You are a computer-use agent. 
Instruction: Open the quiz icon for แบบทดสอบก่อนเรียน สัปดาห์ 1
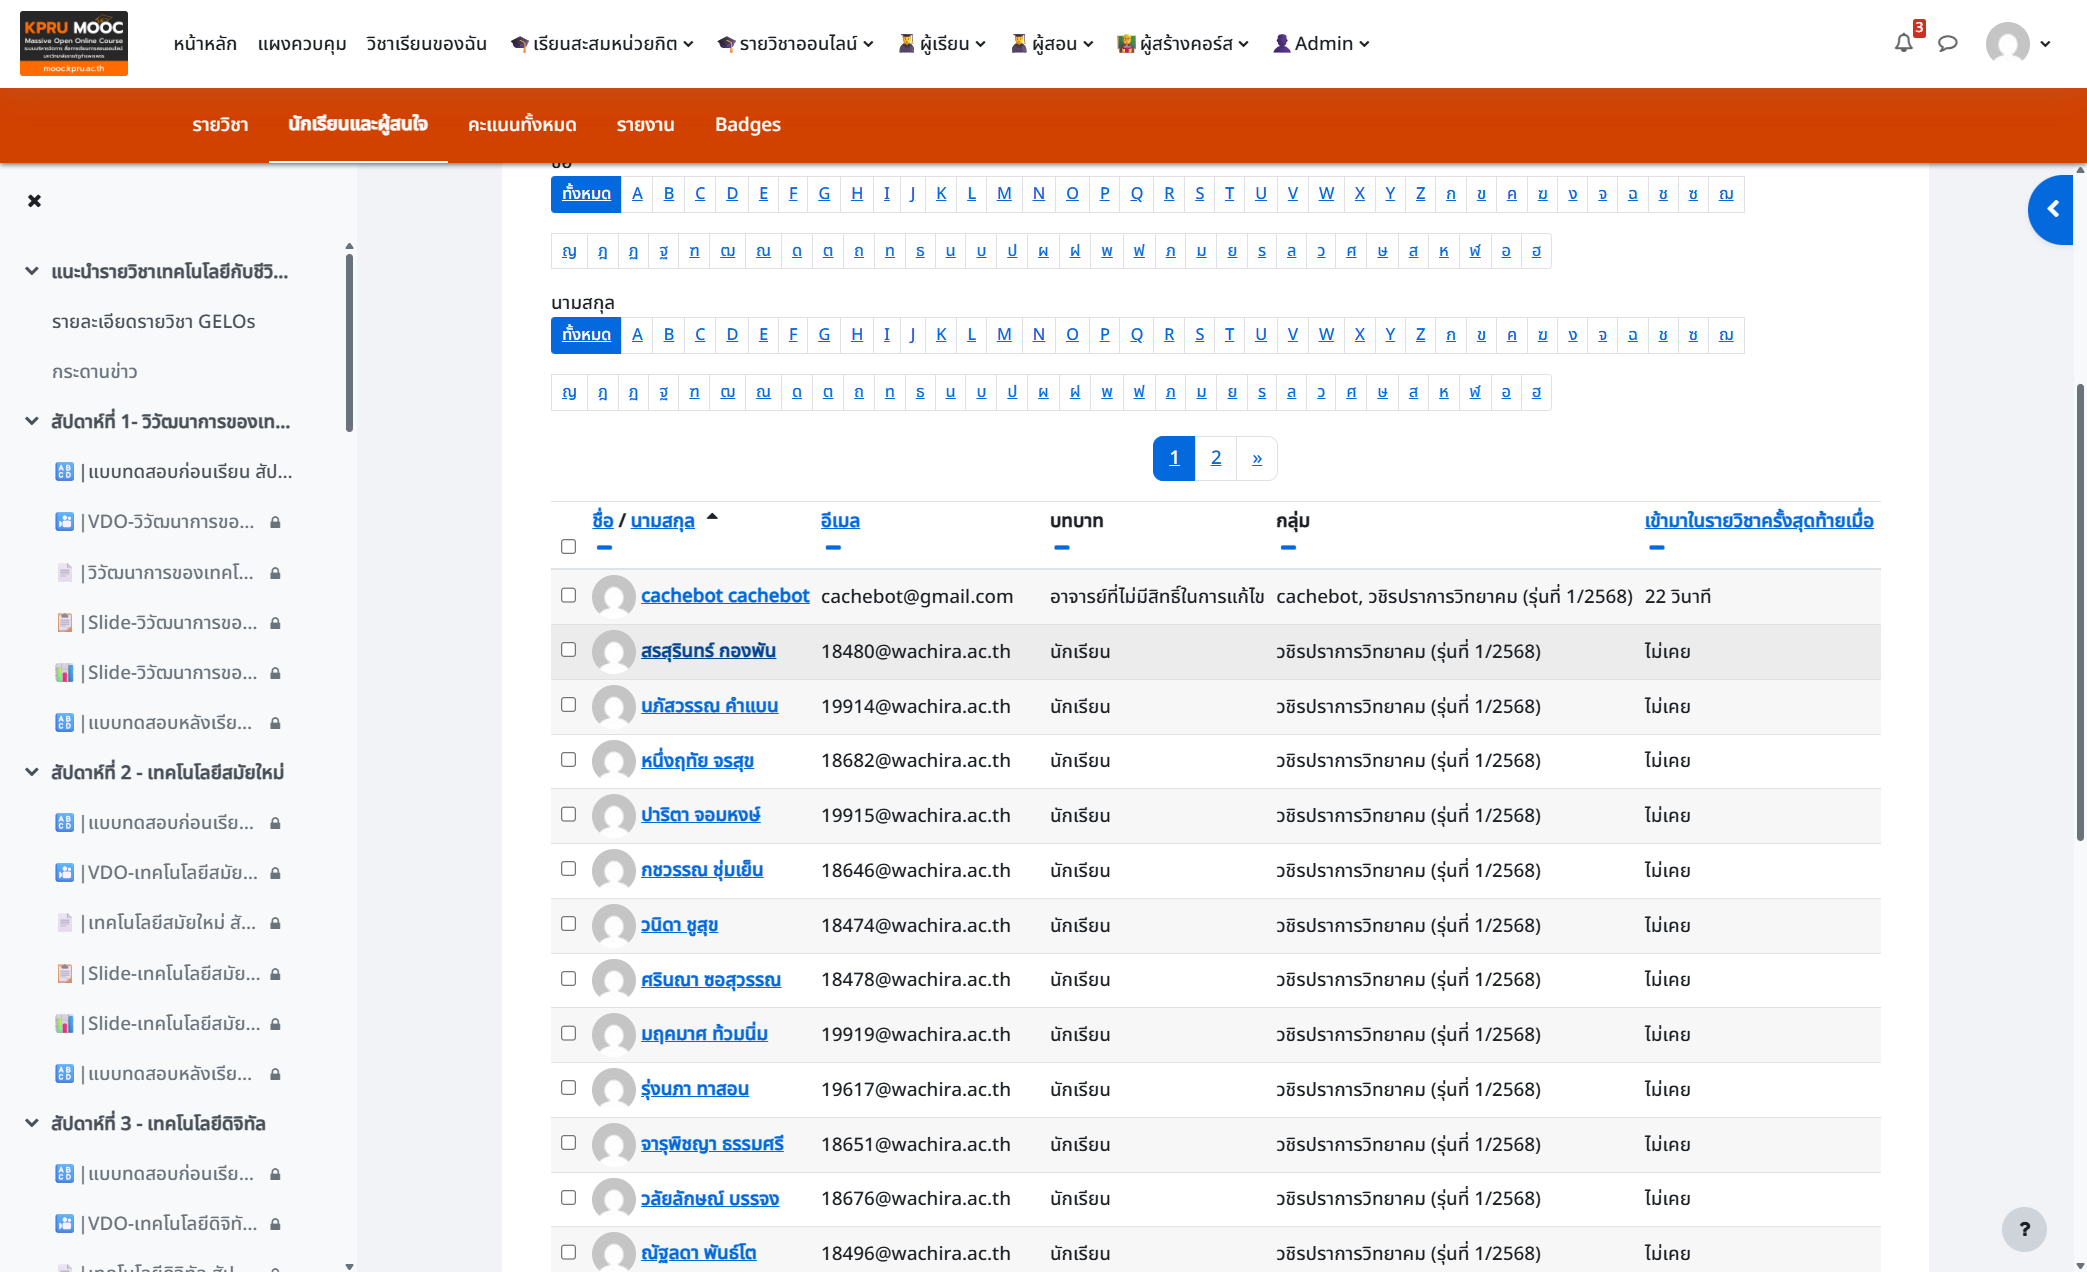coord(64,471)
